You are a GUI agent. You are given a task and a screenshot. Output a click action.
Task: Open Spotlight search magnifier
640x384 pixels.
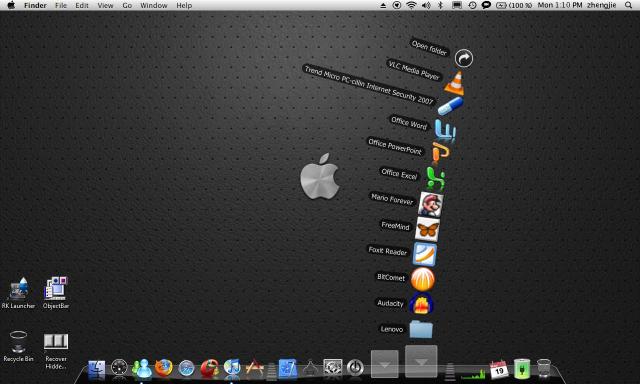(629, 5)
